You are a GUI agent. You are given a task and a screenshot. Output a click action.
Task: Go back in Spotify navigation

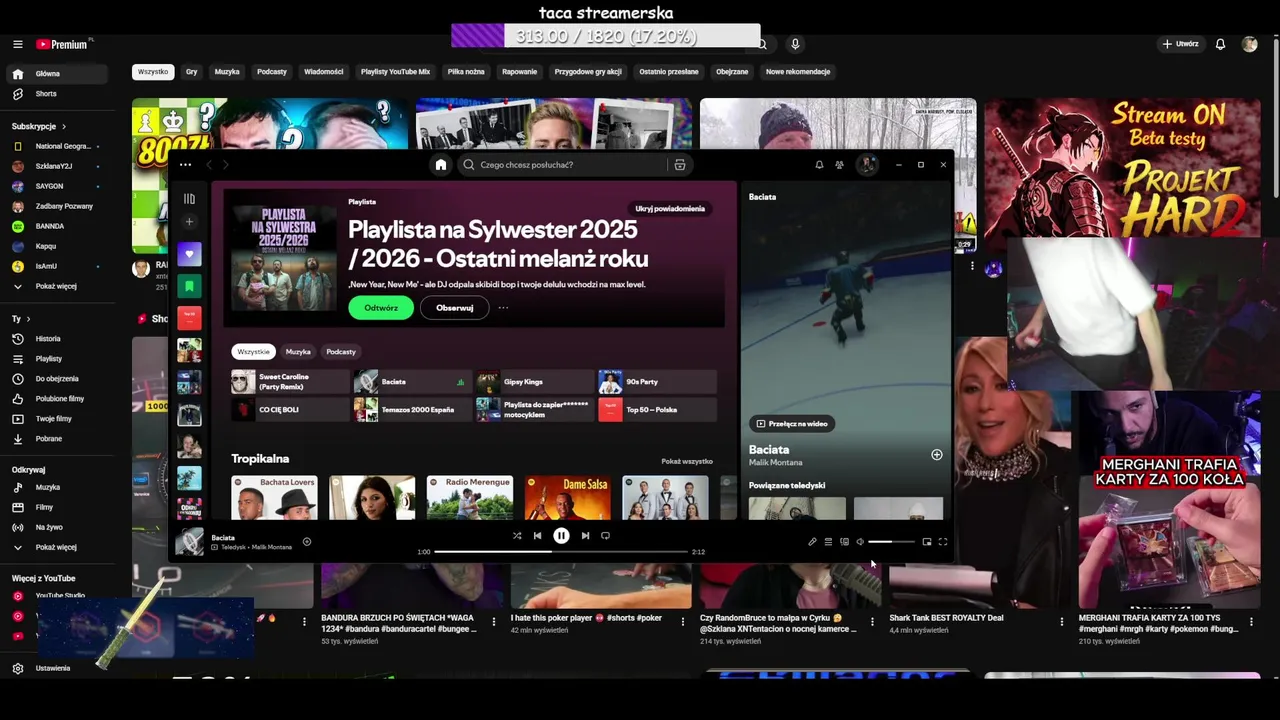[x=209, y=165]
